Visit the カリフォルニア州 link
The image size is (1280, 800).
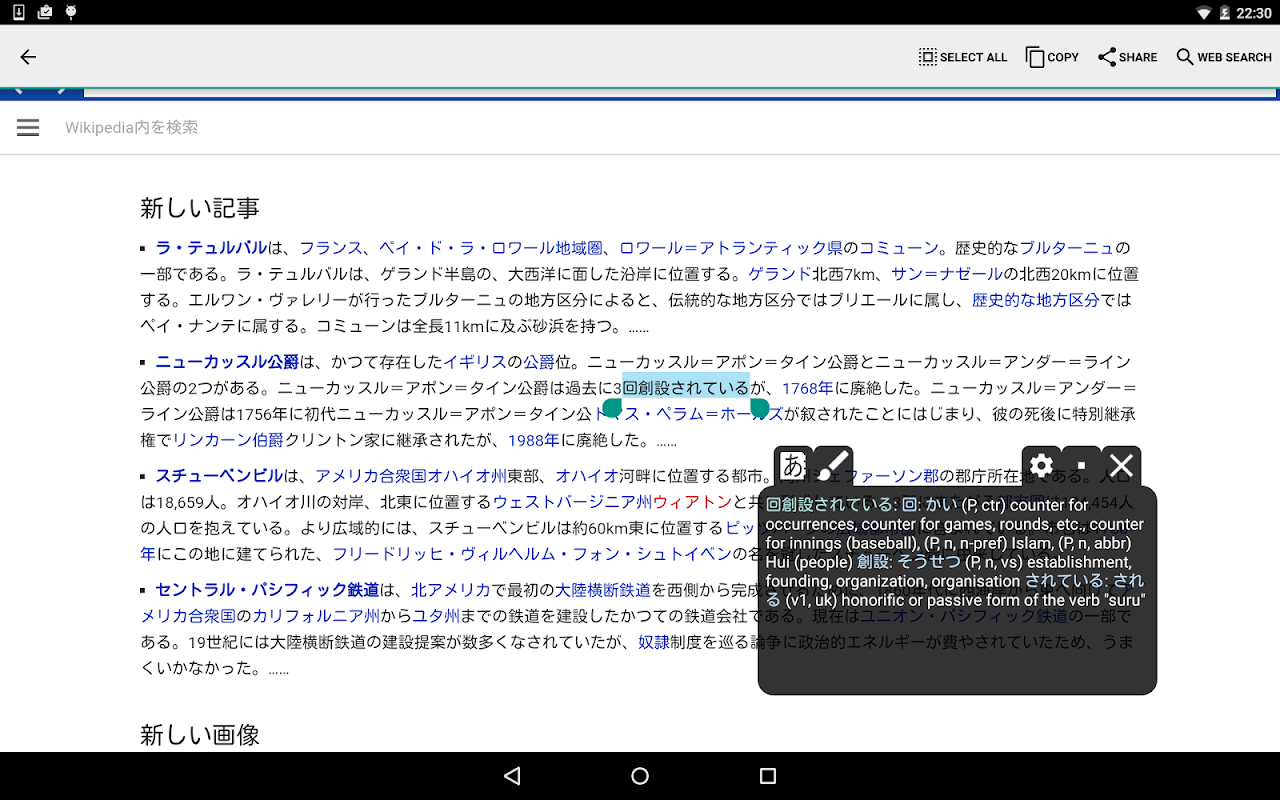point(316,616)
